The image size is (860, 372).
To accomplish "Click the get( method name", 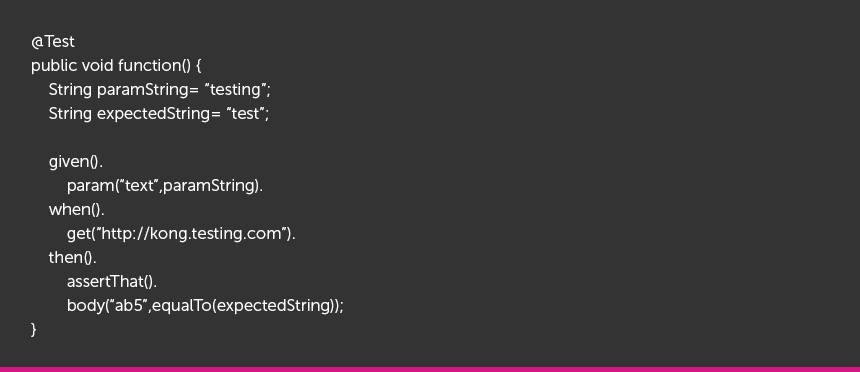I will [81, 234].
